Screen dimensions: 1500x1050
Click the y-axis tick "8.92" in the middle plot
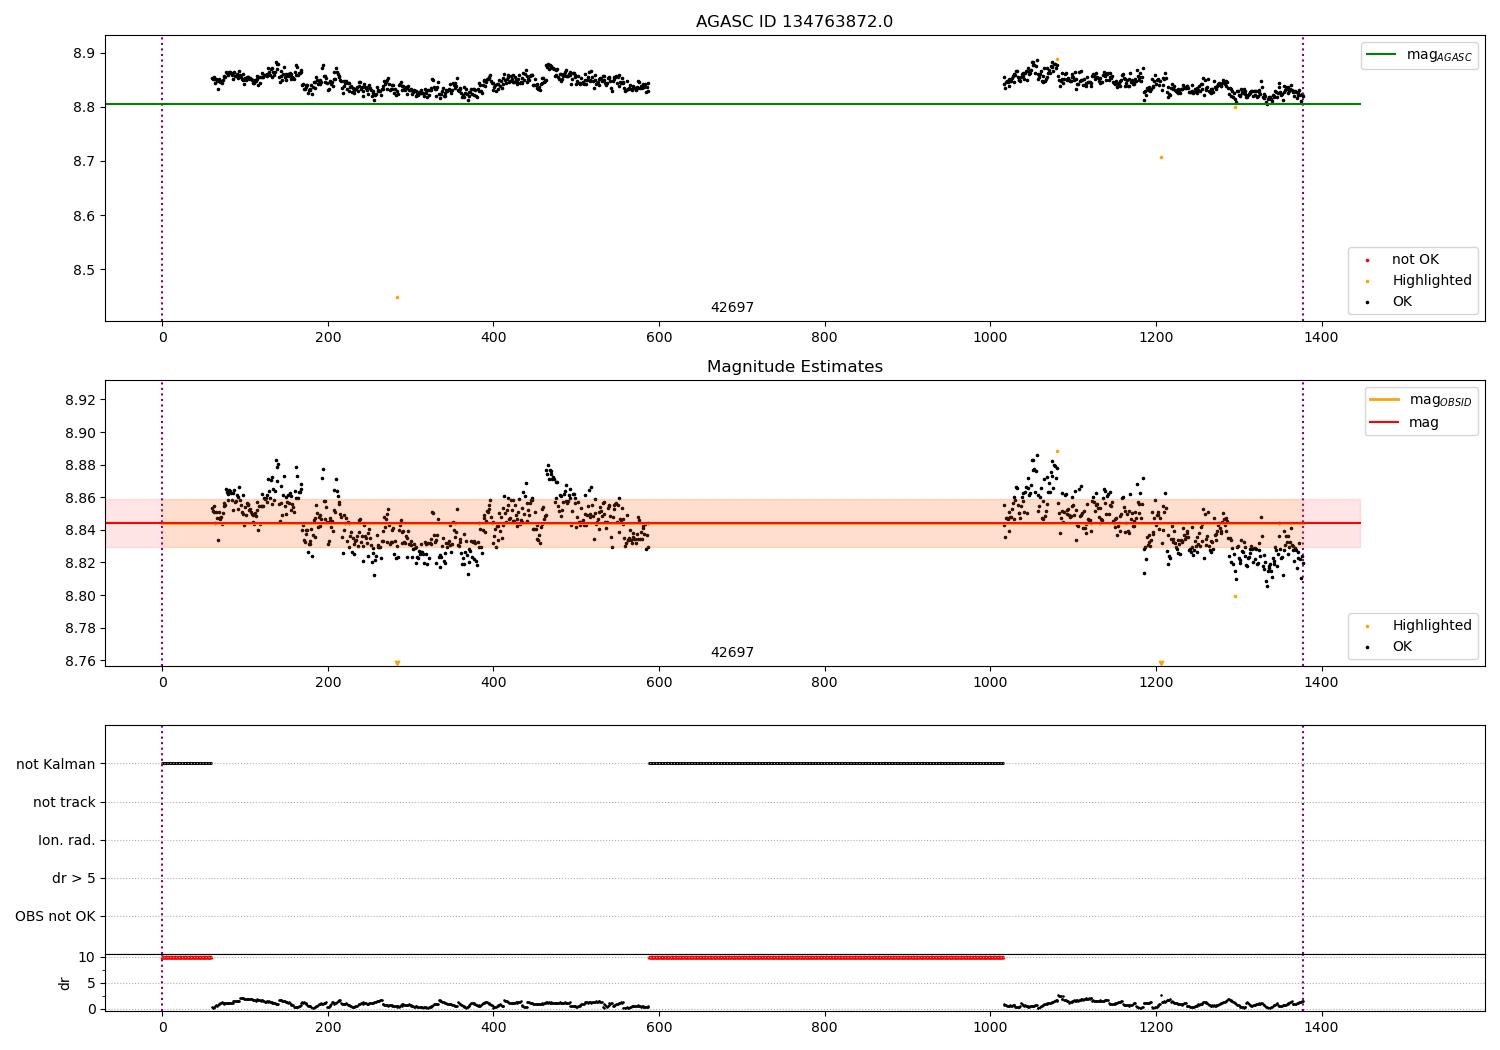click(x=79, y=400)
